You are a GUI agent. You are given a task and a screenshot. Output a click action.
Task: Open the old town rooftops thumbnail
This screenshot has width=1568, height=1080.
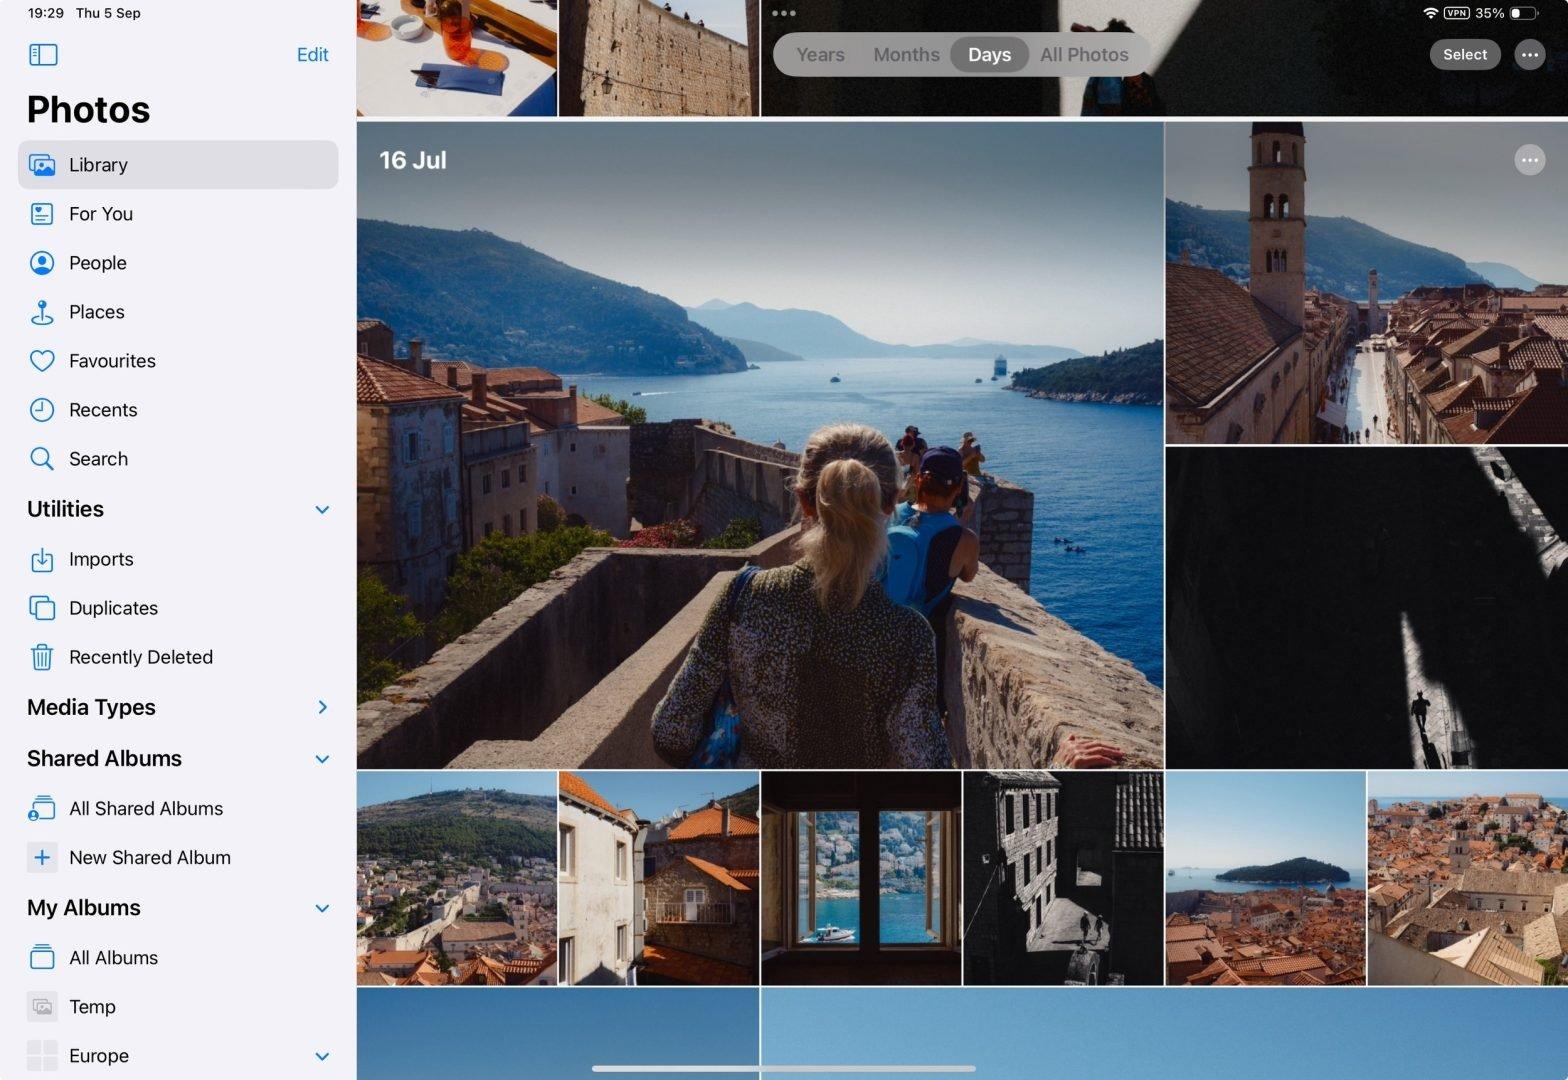(1468, 878)
